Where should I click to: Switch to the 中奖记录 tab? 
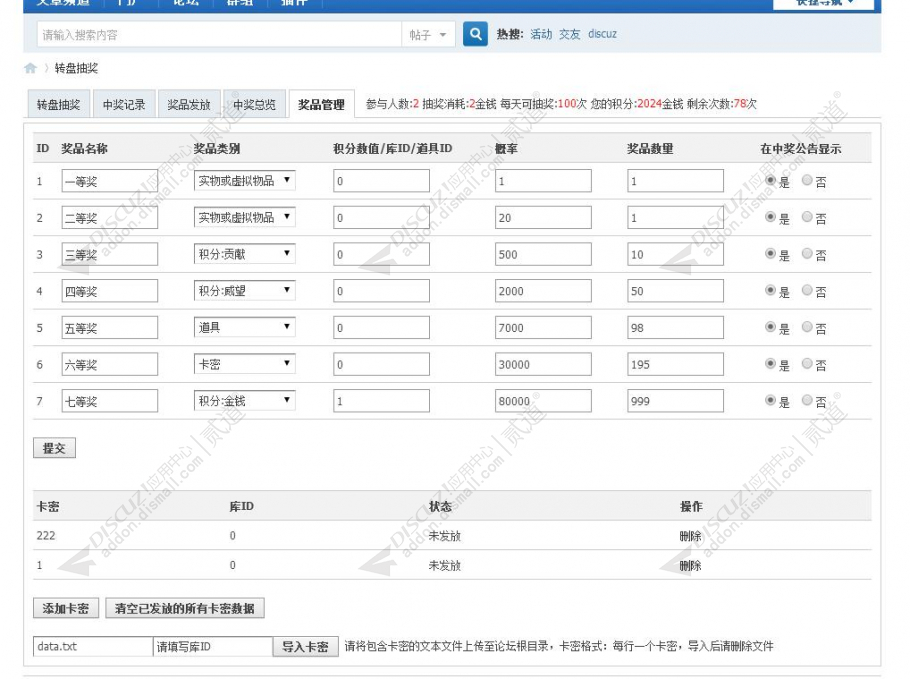click(x=124, y=104)
